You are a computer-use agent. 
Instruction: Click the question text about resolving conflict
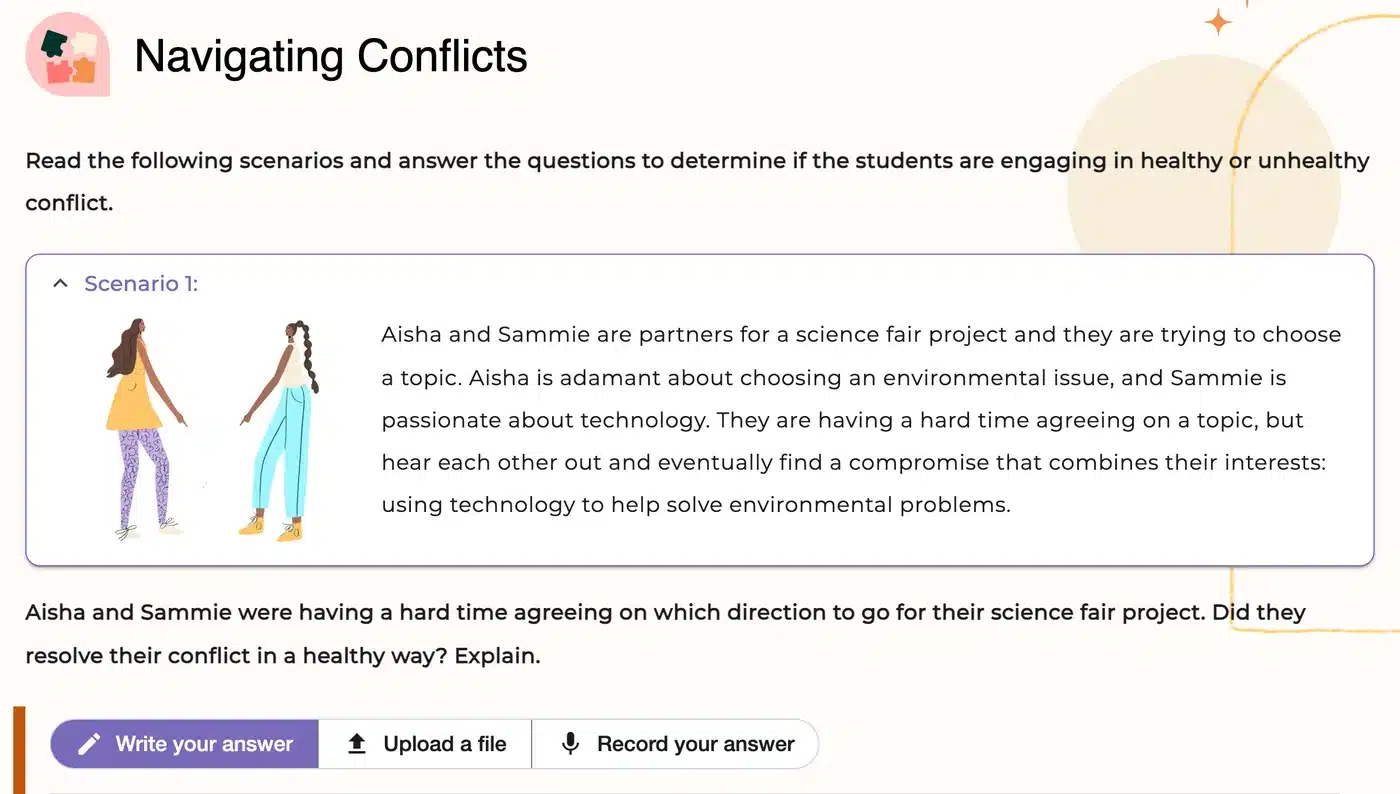[x=665, y=634]
